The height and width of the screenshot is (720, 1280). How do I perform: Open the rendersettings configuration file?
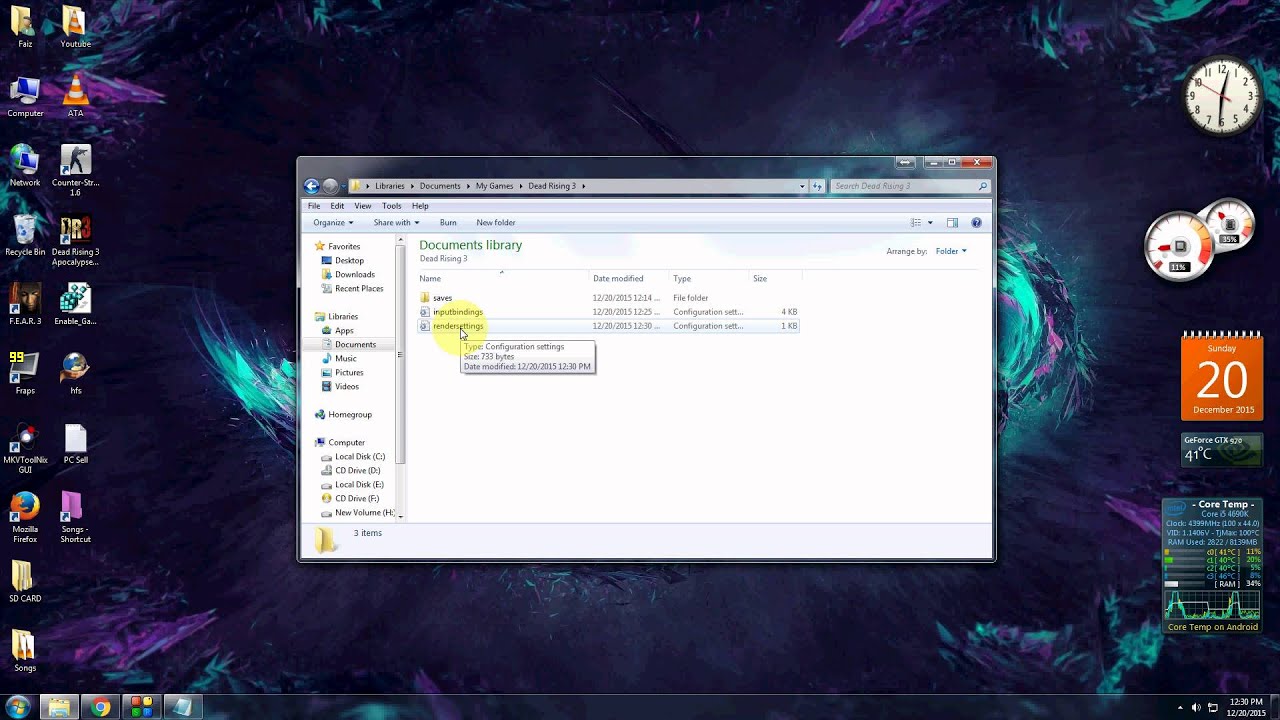pyautogui.click(x=458, y=326)
